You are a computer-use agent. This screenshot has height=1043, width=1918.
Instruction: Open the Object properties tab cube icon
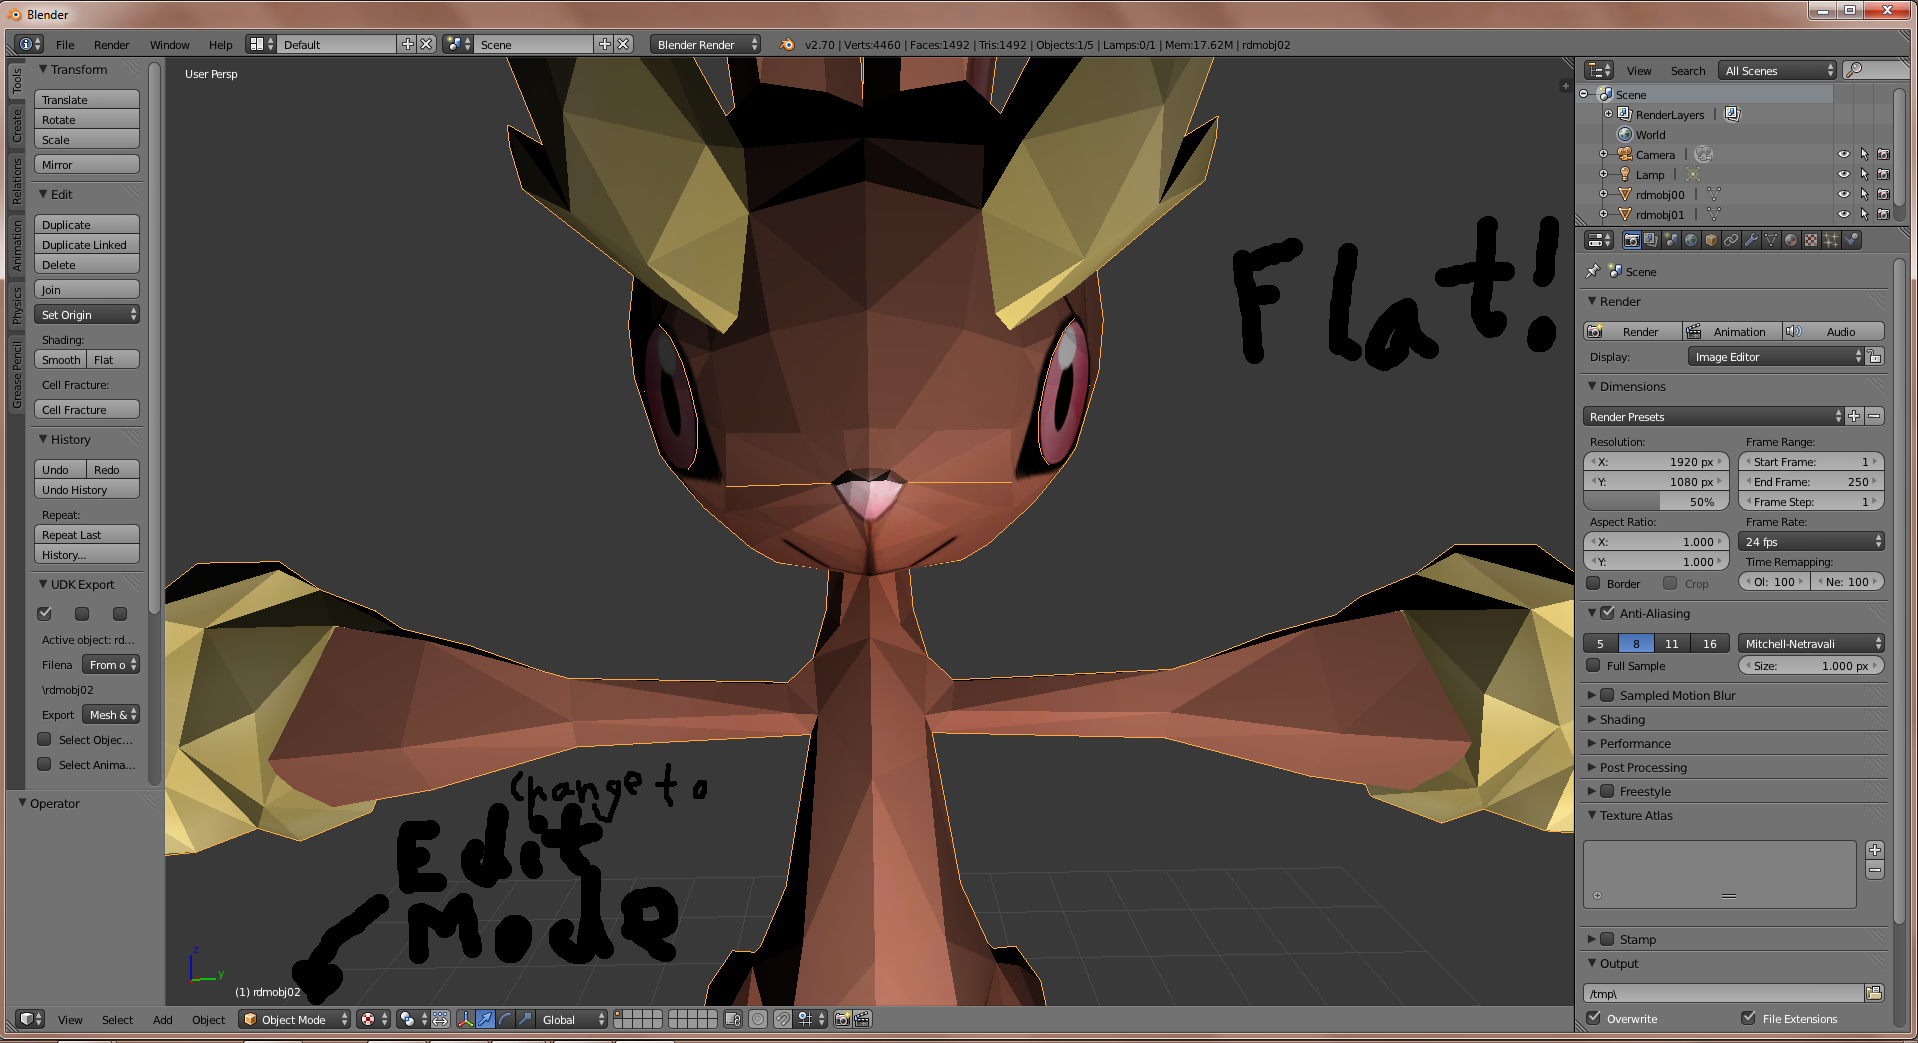(x=1711, y=240)
